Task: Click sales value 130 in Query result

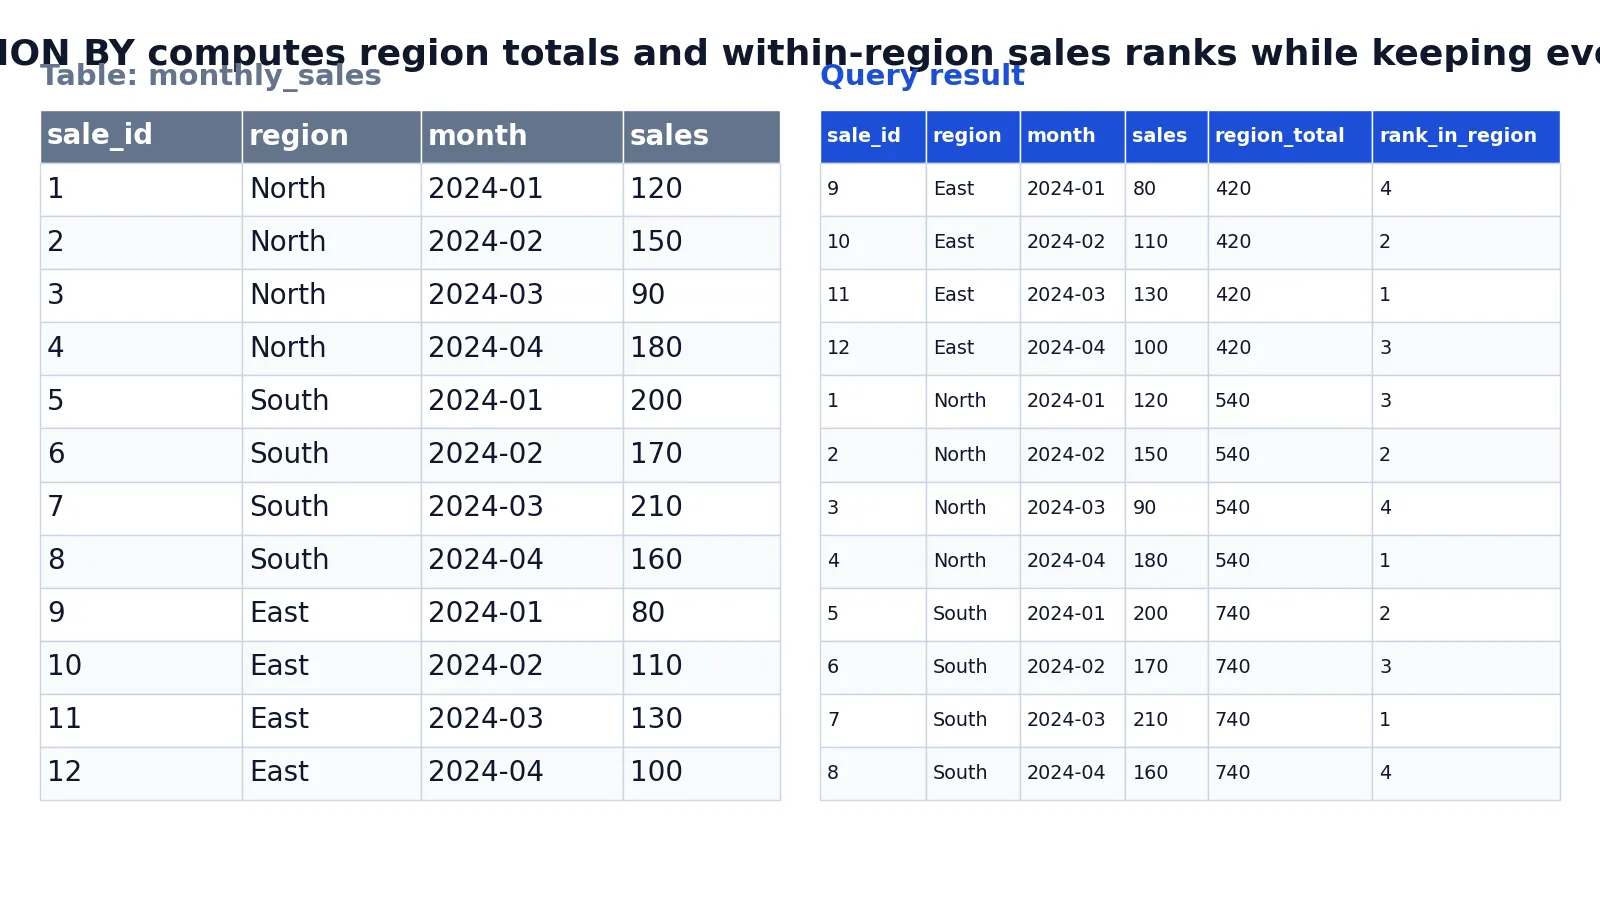Action: tap(1166, 296)
